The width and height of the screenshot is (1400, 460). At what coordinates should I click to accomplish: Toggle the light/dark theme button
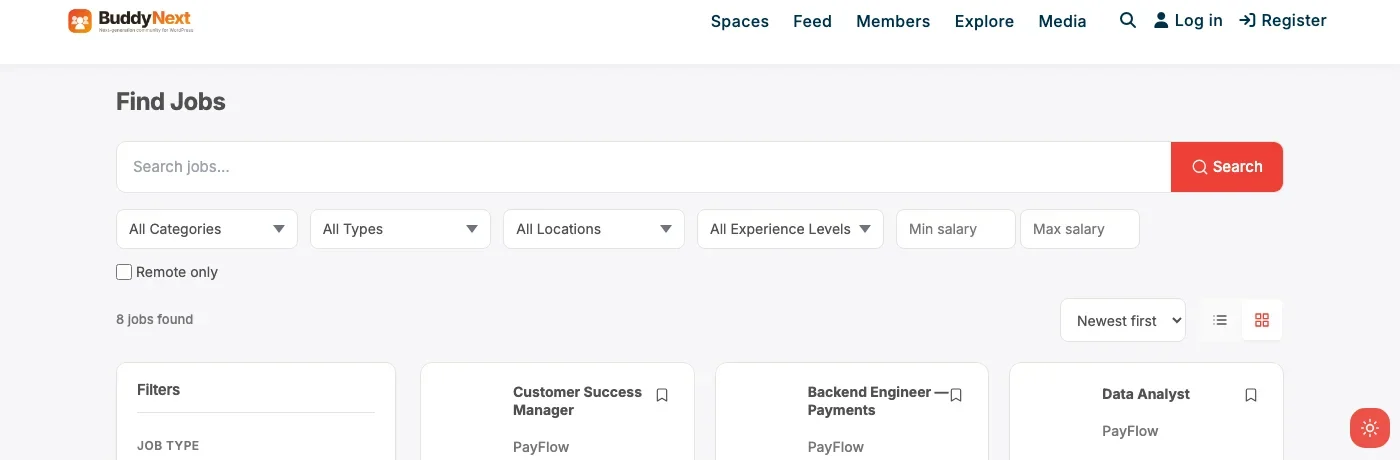tap(1369, 428)
